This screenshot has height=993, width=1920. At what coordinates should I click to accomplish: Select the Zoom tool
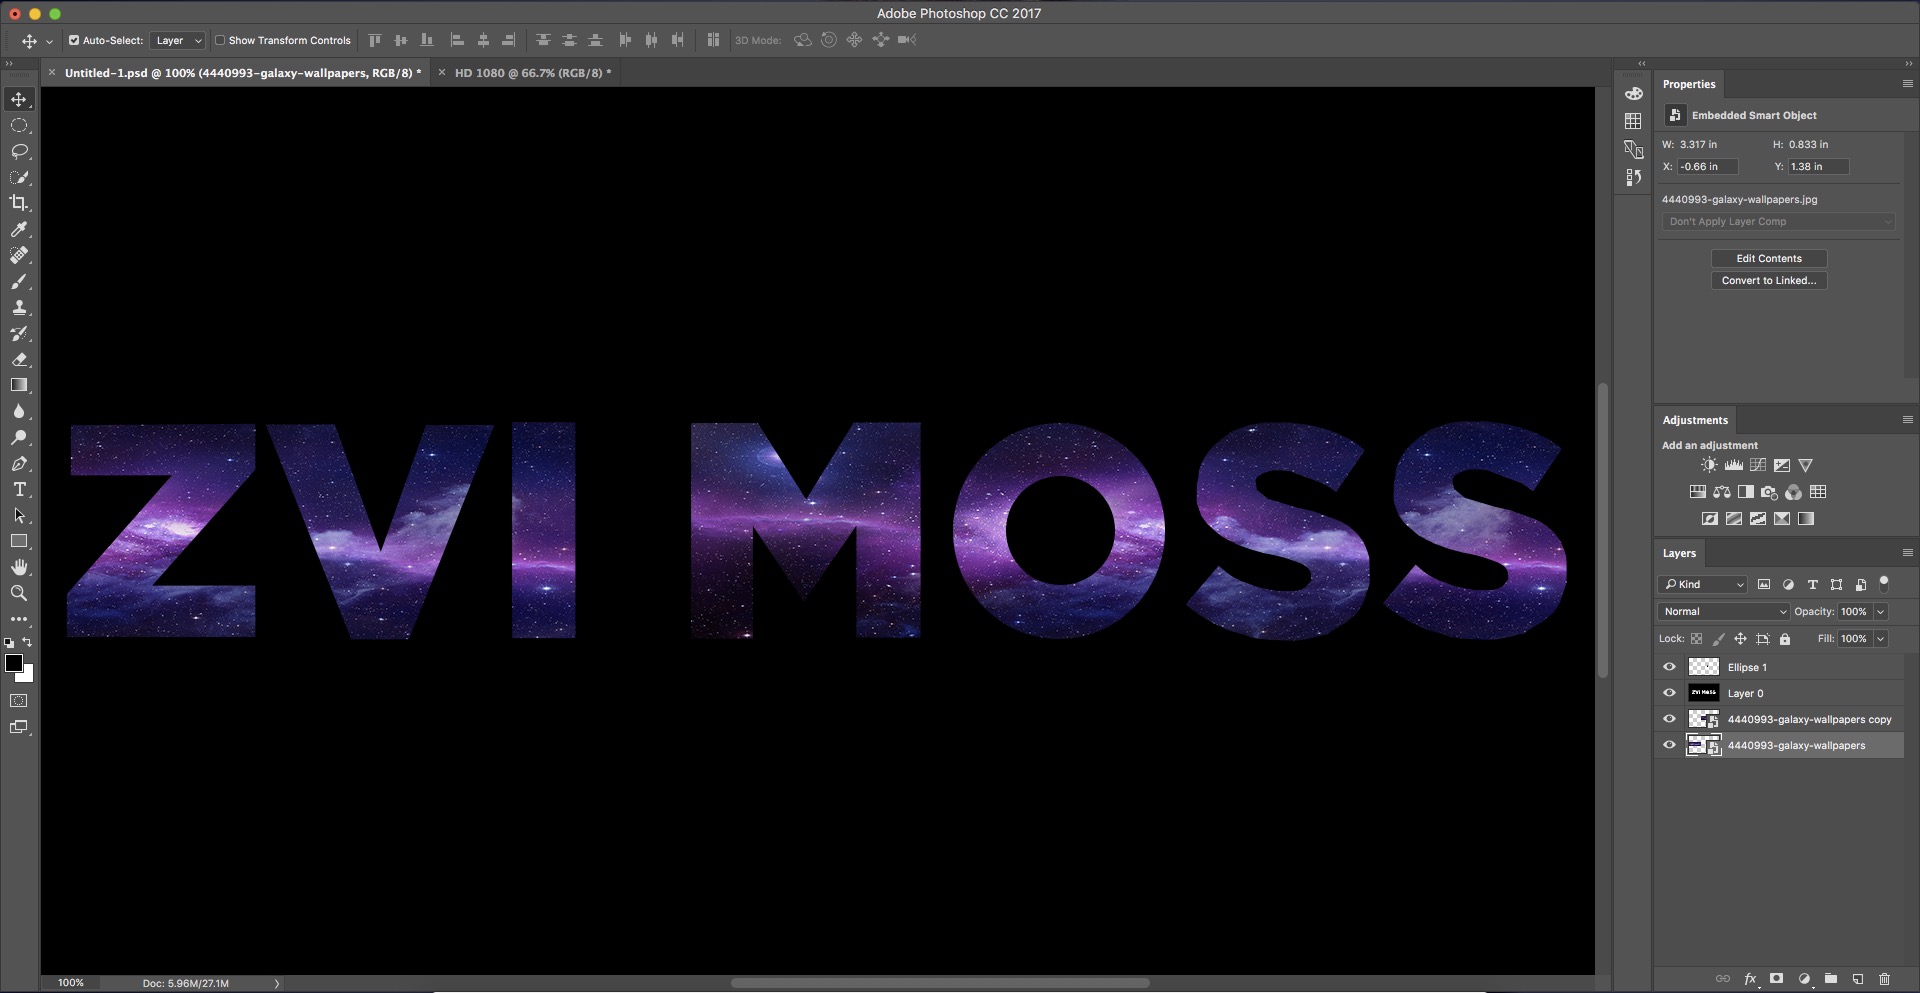click(19, 593)
